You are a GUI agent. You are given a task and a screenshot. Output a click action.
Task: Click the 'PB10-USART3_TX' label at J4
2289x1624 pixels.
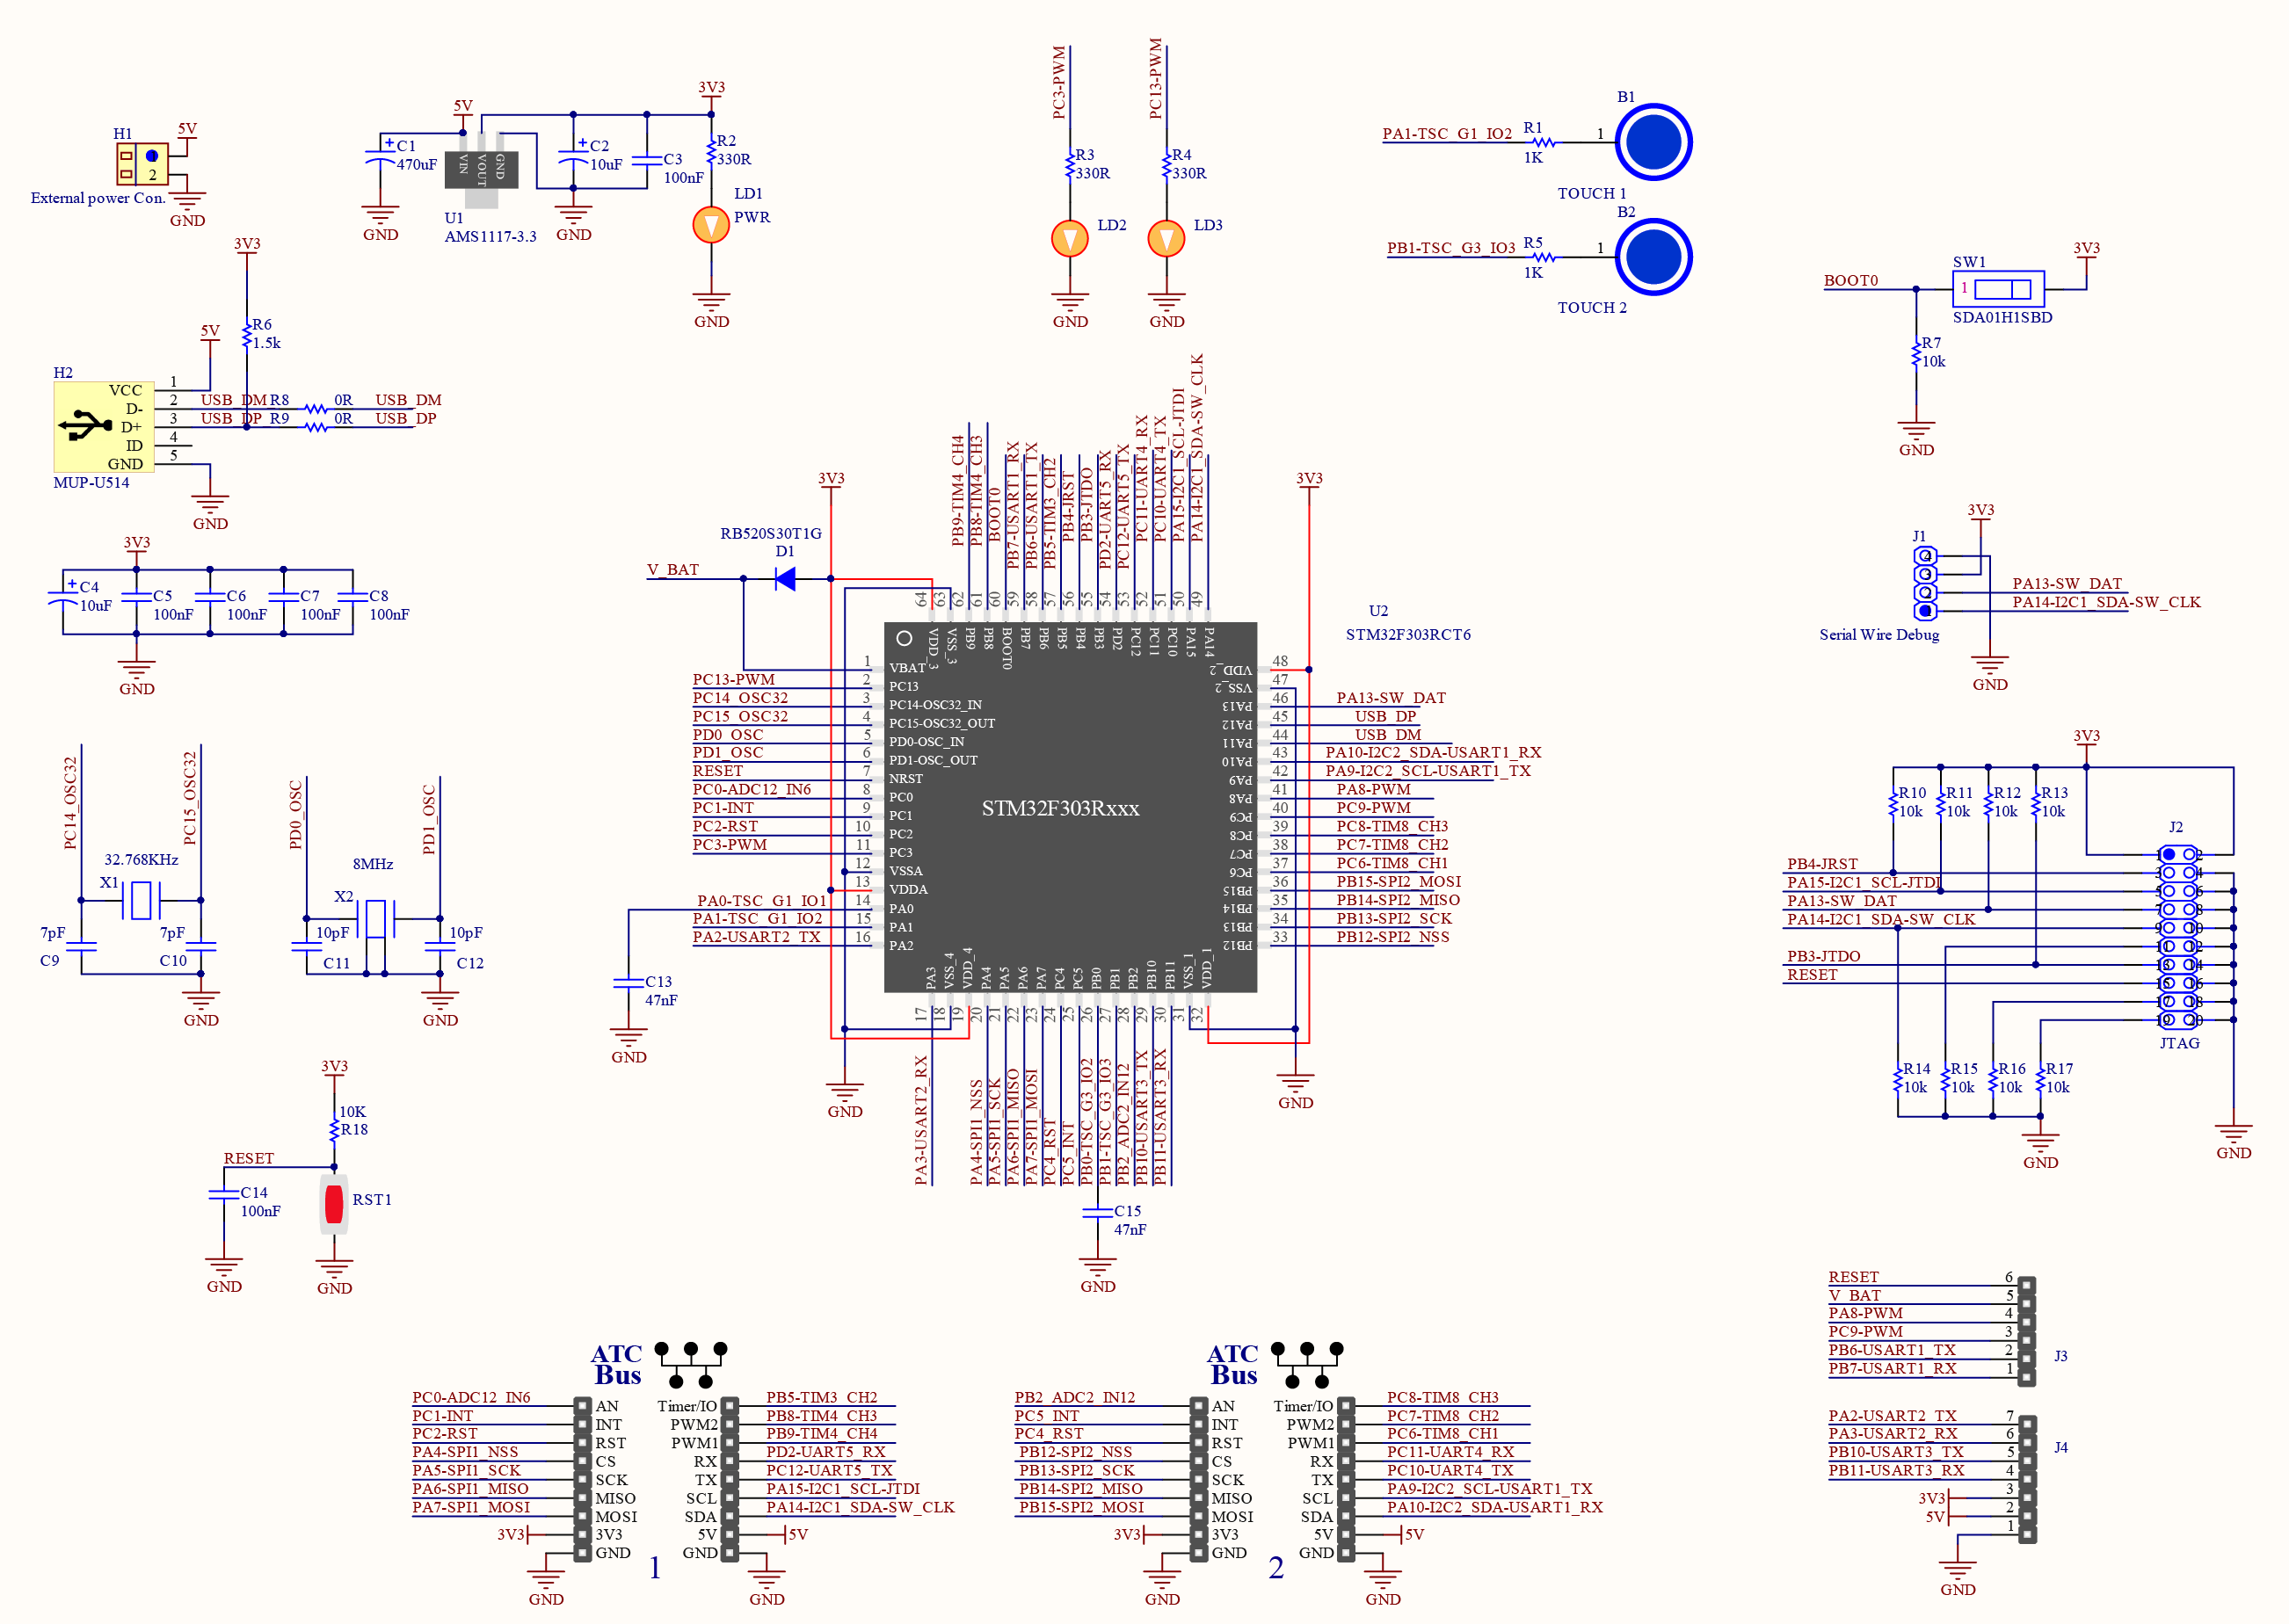[1896, 1452]
